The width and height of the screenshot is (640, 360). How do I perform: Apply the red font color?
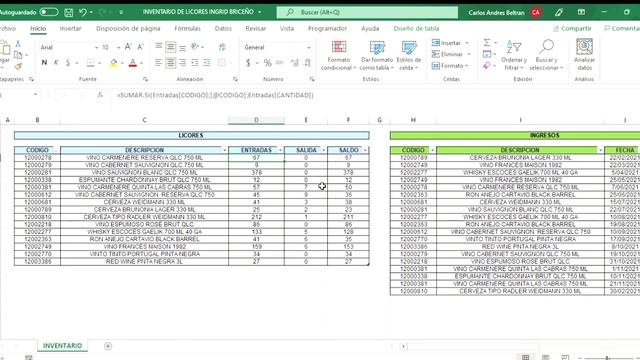[133, 63]
